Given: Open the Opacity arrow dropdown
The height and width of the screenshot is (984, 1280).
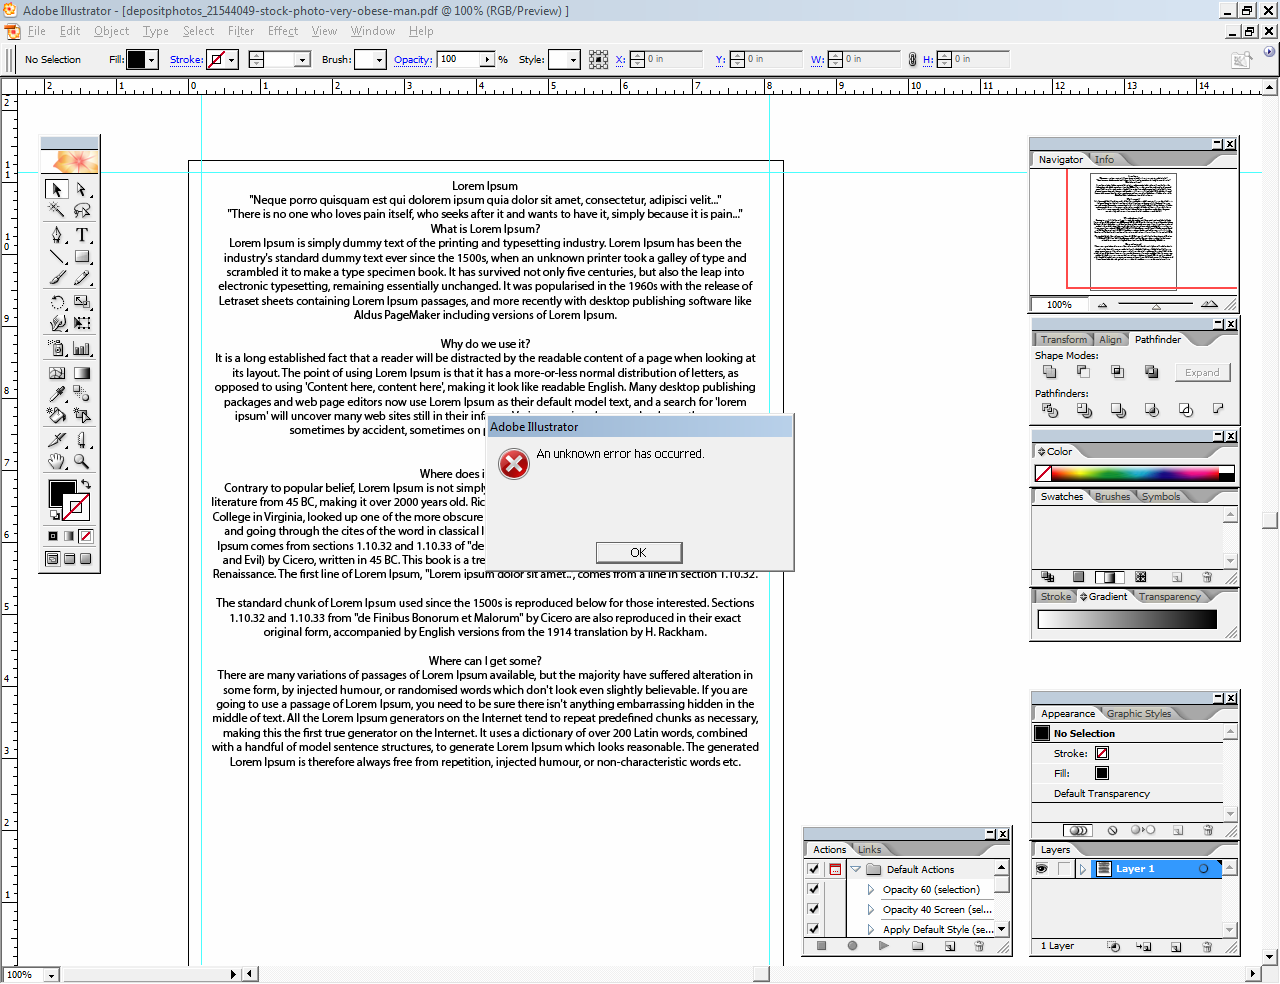Looking at the screenshot, I should (x=488, y=60).
